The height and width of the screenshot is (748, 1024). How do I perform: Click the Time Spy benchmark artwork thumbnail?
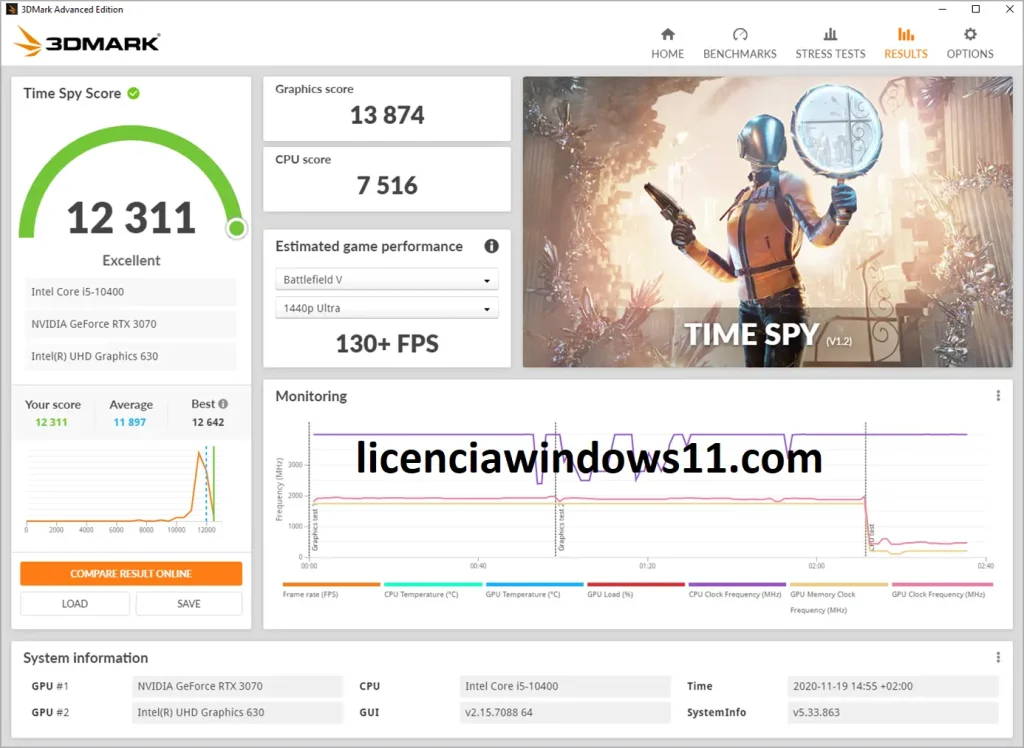click(767, 222)
